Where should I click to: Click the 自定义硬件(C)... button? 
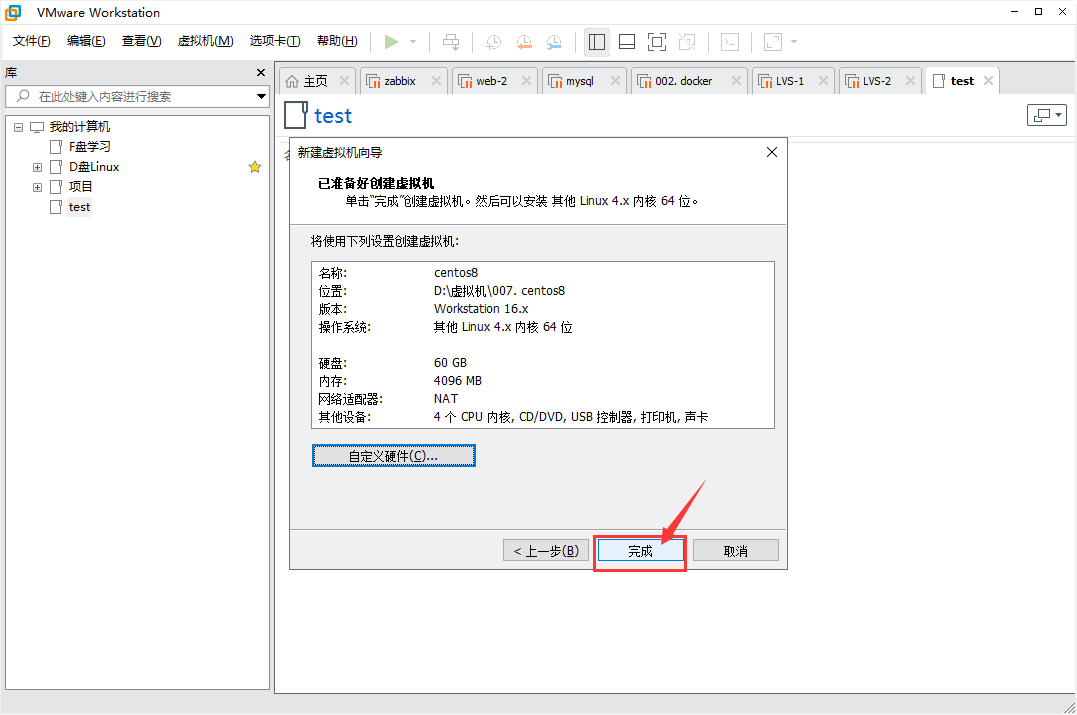click(x=394, y=456)
